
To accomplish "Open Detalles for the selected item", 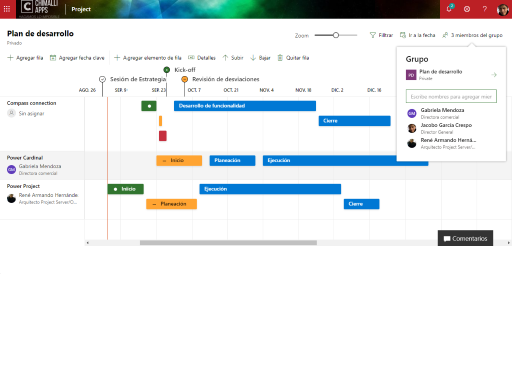I will [x=202, y=58].
